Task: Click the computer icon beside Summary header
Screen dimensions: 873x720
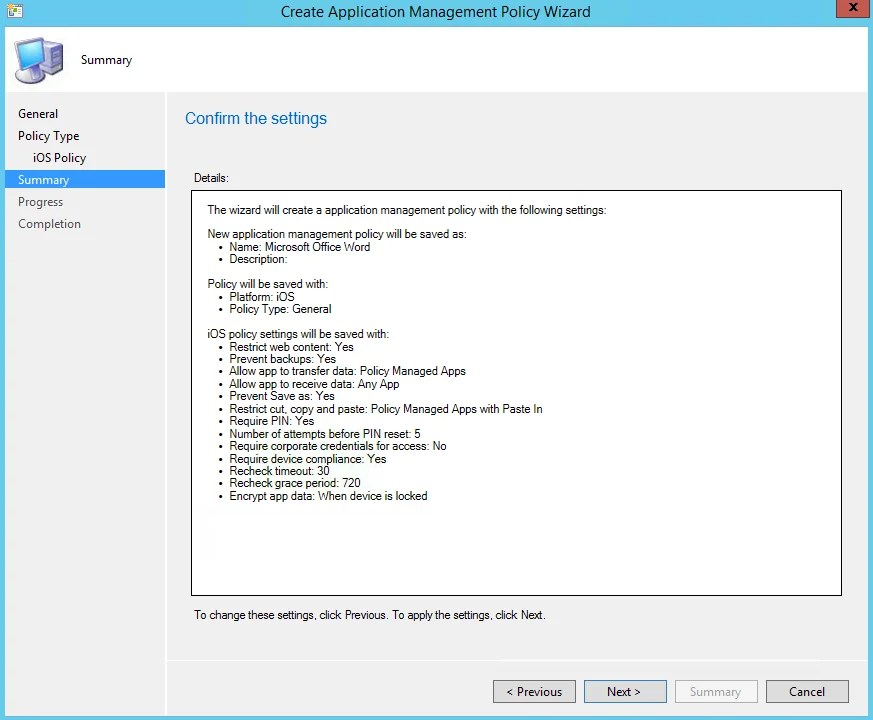Action: (x=39, y=60)
